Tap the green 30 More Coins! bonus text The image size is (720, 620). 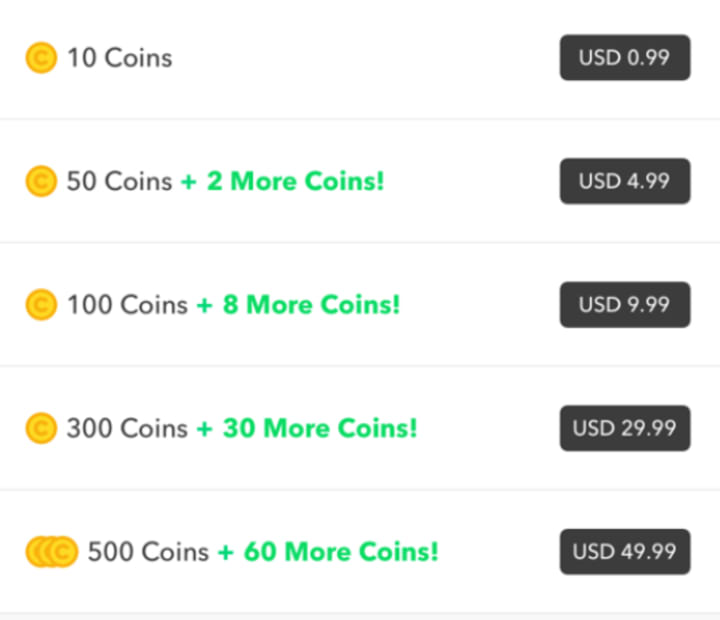[320, 428]
